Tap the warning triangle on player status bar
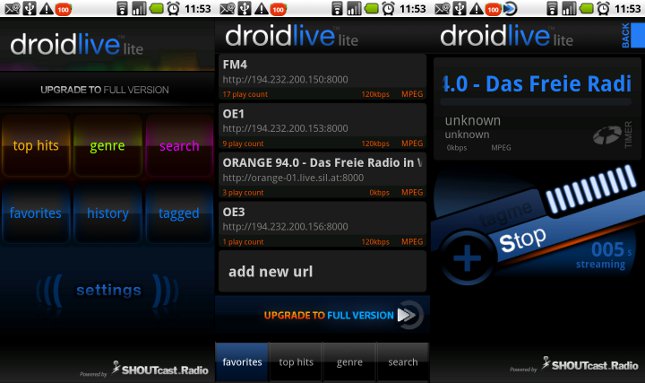 476,9
